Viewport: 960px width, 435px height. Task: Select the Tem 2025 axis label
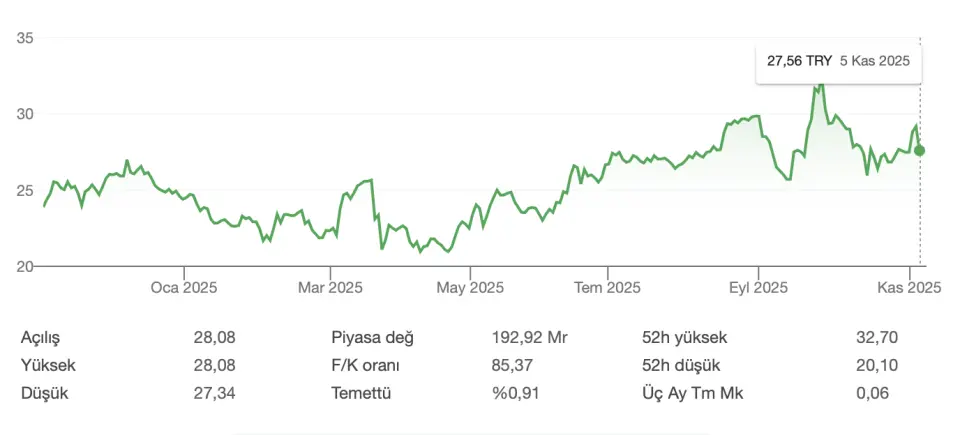pyautogui.click(x=608, y=288)
